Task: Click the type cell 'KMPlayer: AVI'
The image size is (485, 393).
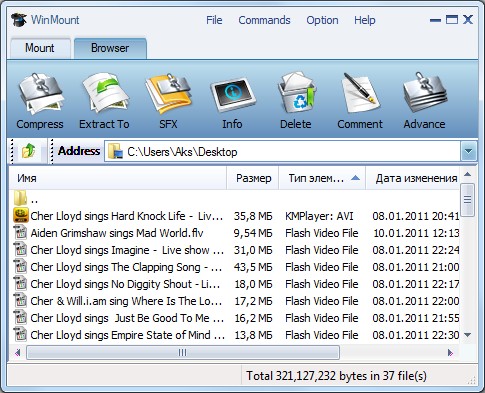Action: pyautogui.click(x=319, y=216)
